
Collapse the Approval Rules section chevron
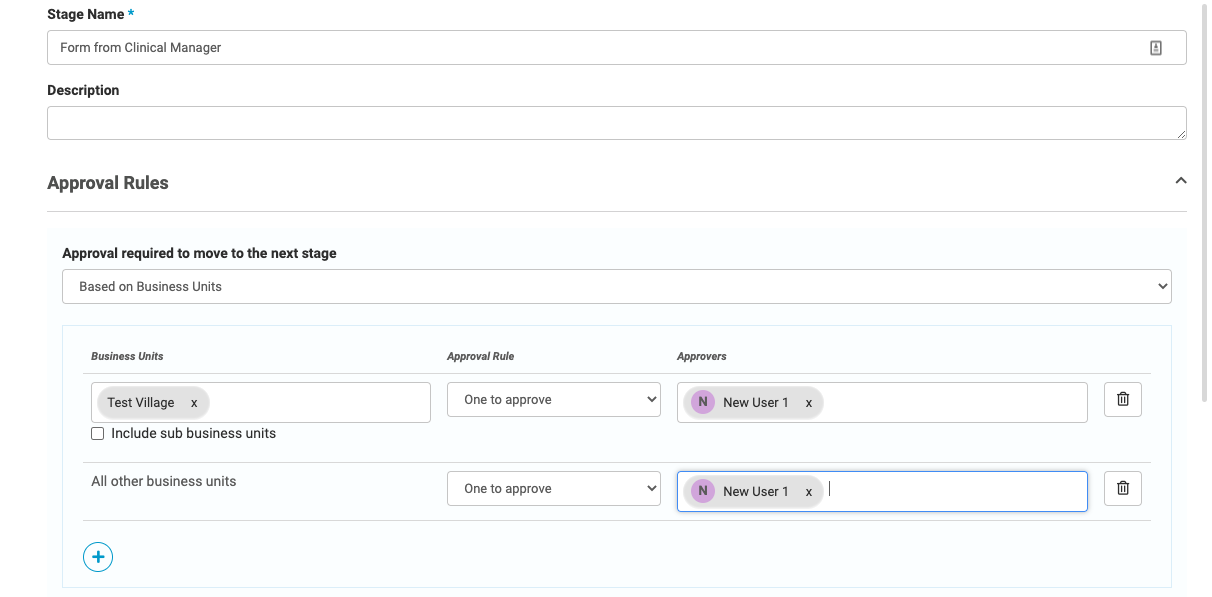click(x=1180, y=181)
